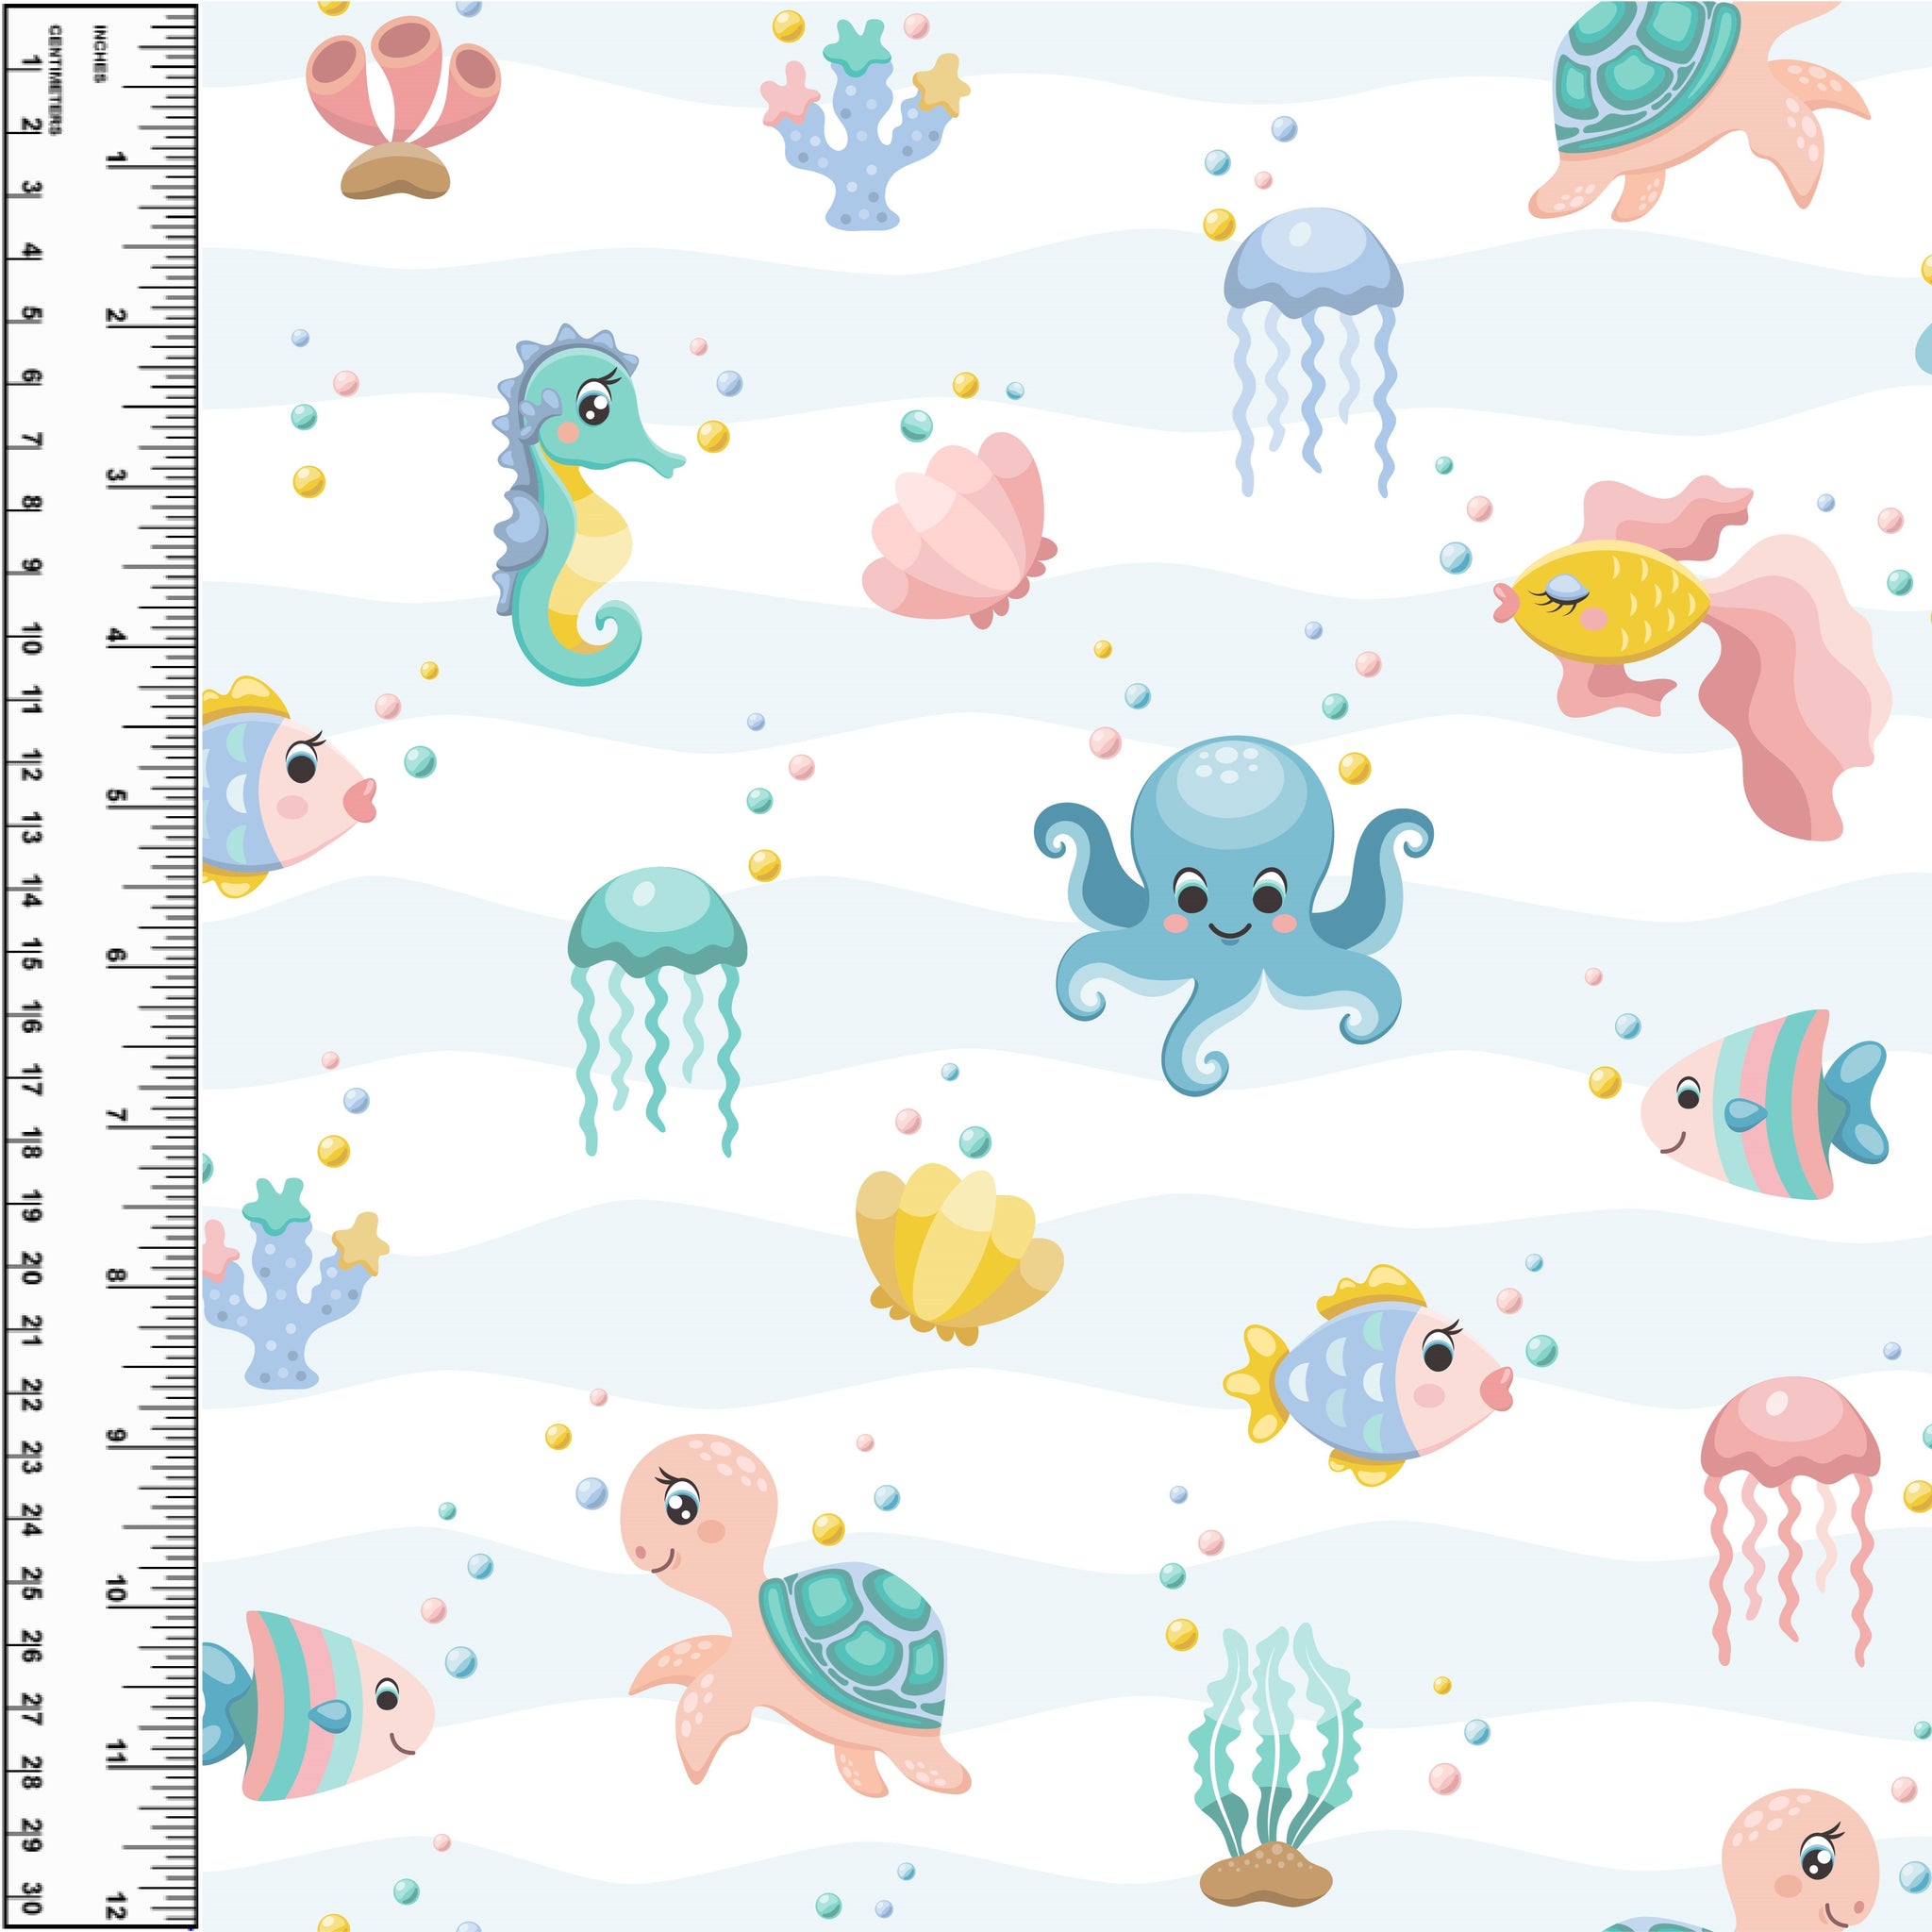Click the INCHES label on the ruler
This screenshot has height=1932, width=1932.
[99, 52]
